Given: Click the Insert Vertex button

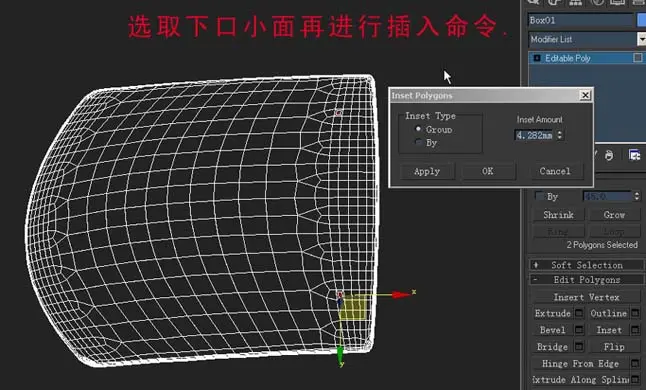Looking at the screenshot, I should (x=586, y=297).
